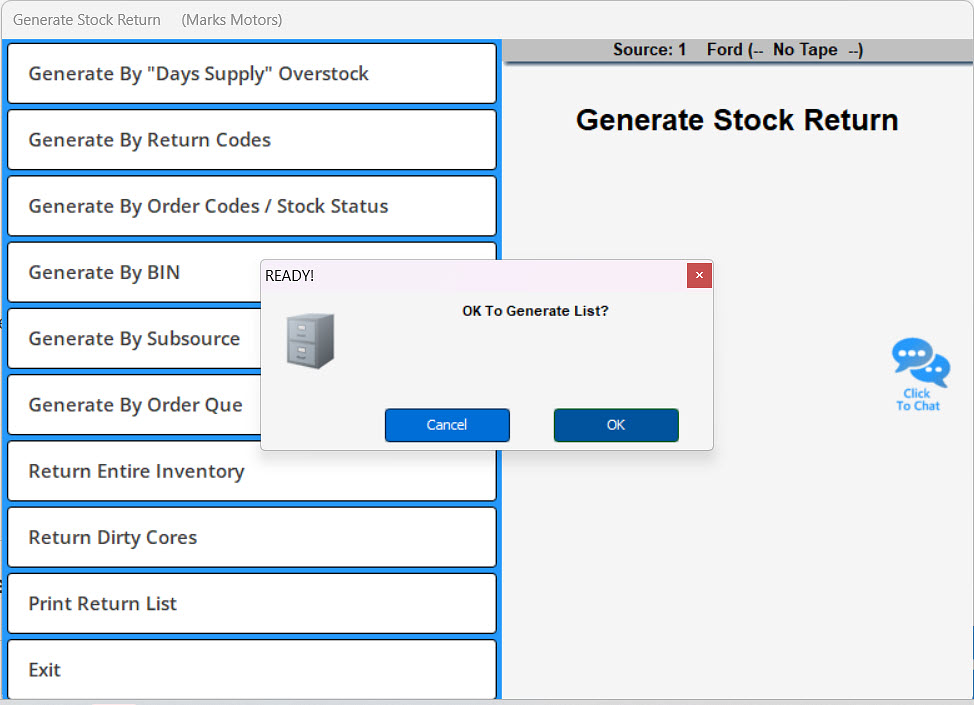Pick Generate By Subsource menu entry
The image size is (974, 705).
click(134, 339)
